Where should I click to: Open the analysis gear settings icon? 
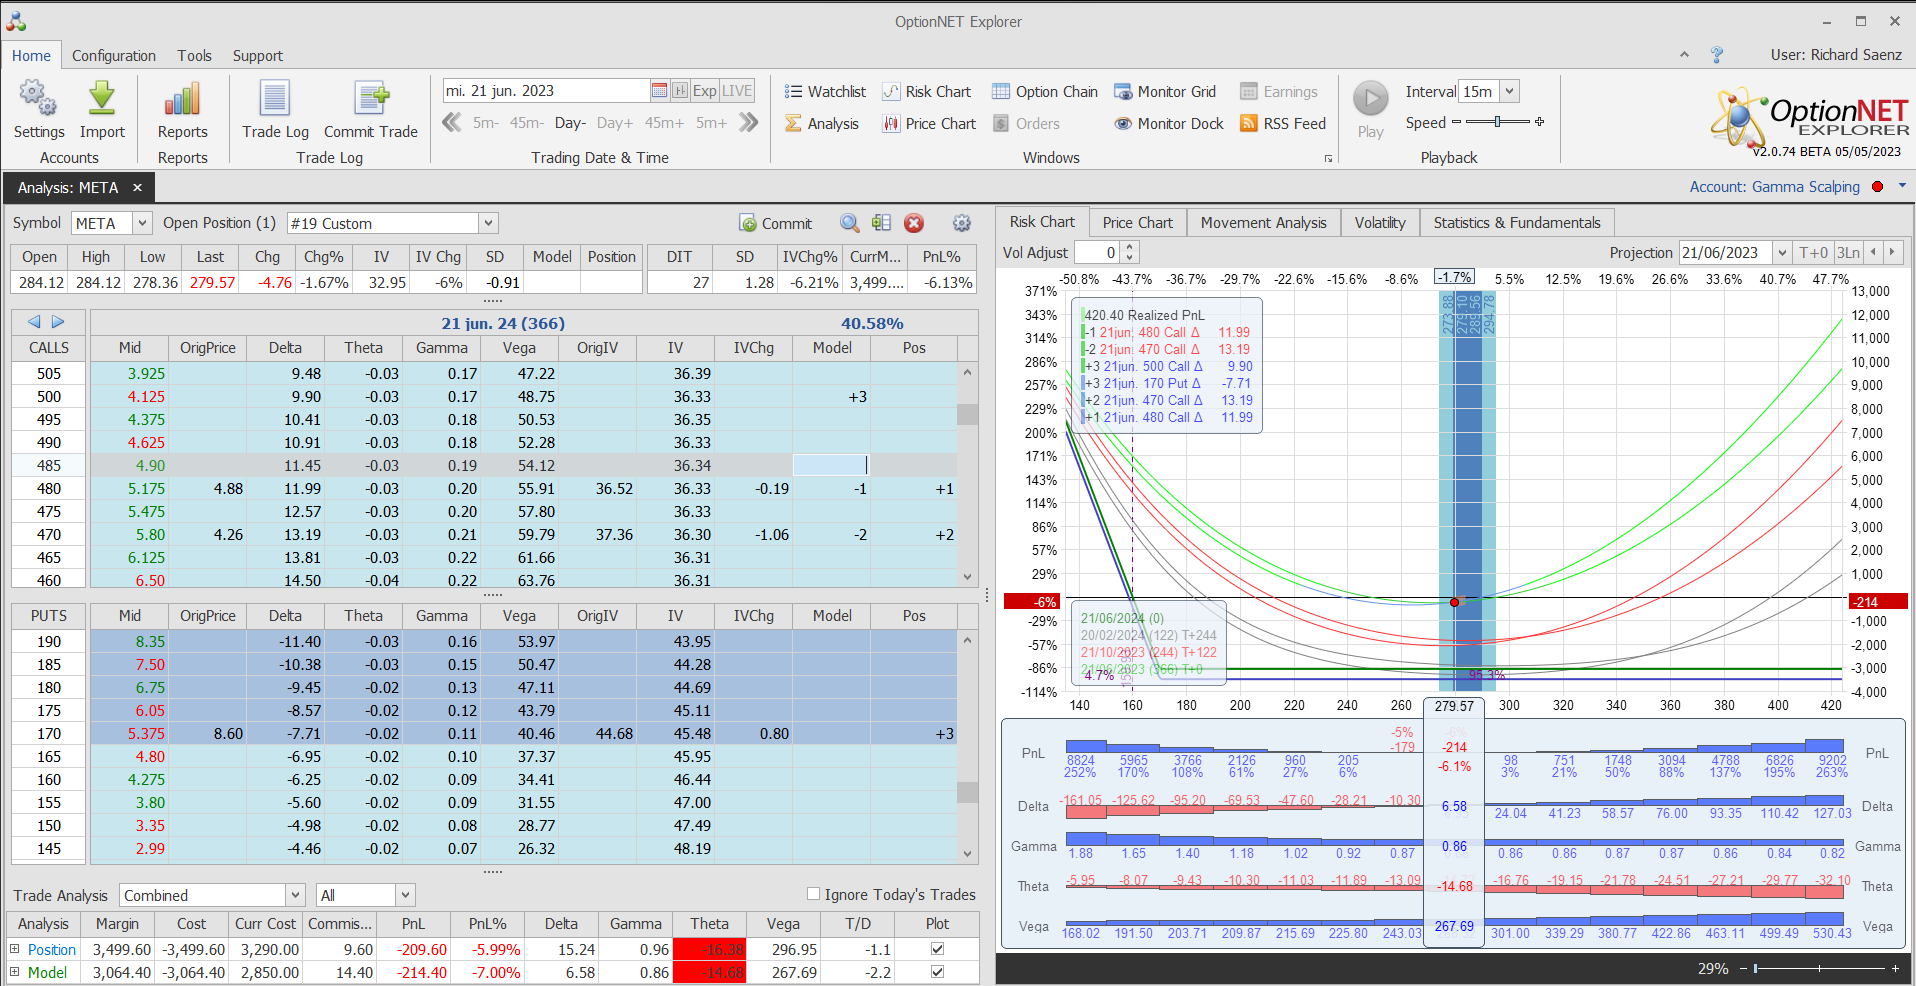pos(961,223)
